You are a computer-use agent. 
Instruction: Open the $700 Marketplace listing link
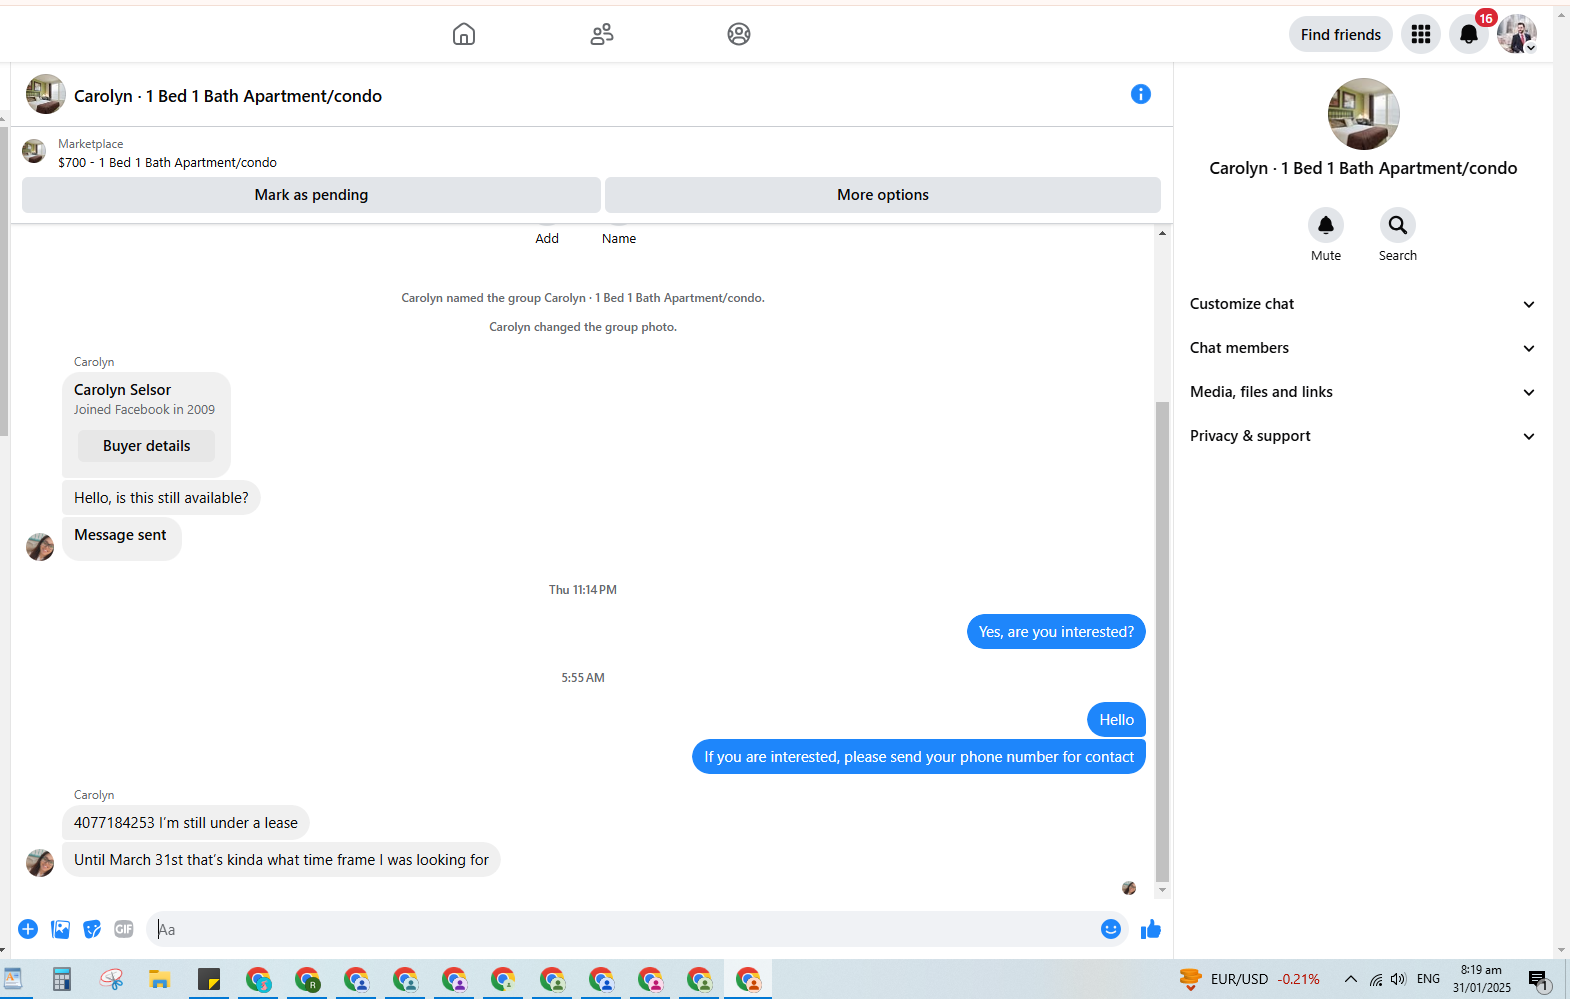(x=167, y=162)
